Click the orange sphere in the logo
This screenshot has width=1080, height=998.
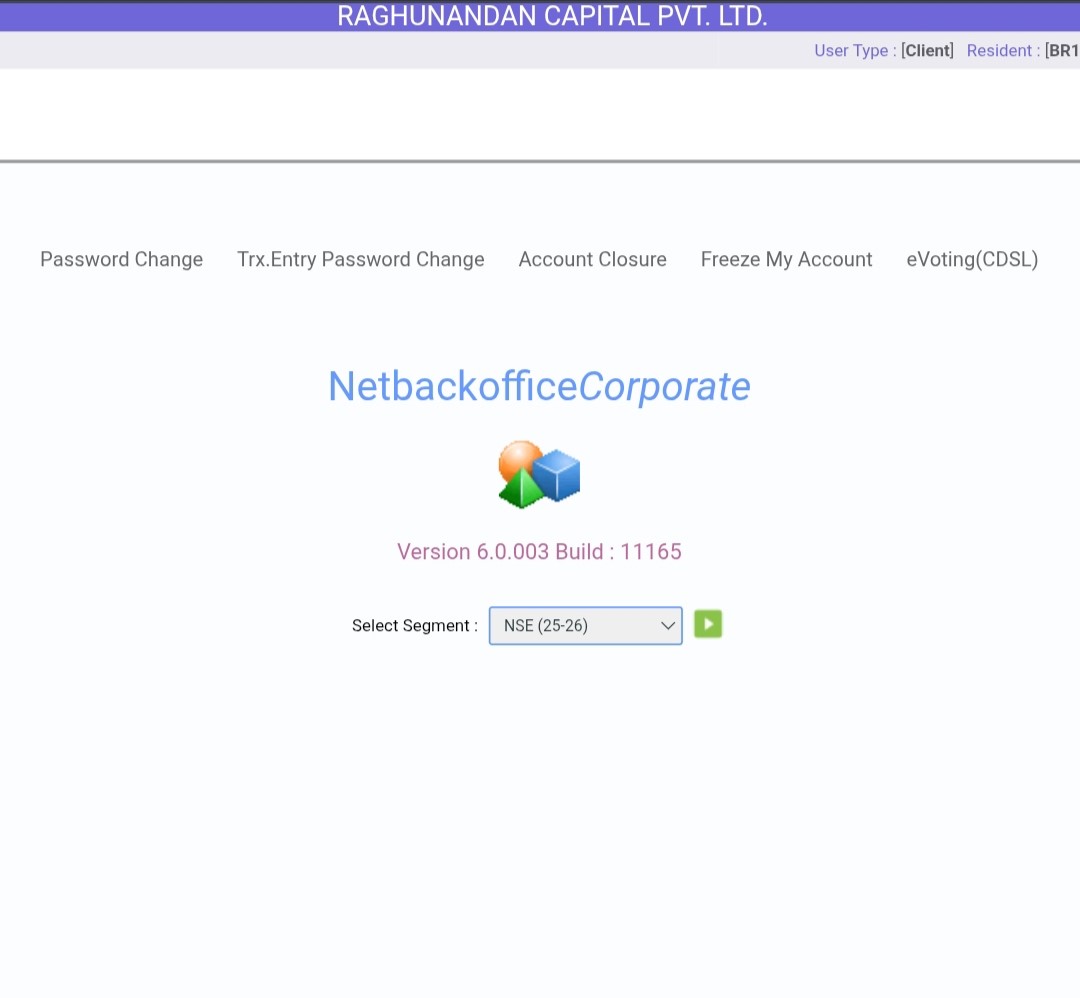point(518,459)
